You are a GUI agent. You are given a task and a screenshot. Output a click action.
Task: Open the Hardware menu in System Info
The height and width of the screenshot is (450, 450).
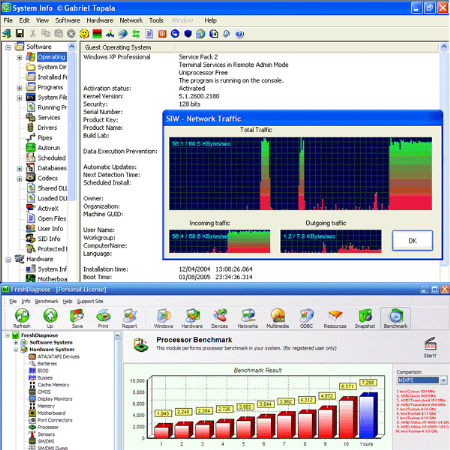point(100,20)
